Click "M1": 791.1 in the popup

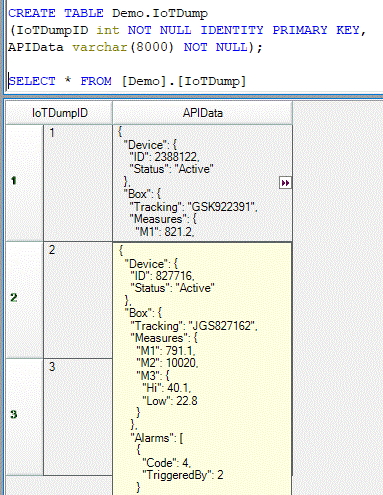pos(166,350)
